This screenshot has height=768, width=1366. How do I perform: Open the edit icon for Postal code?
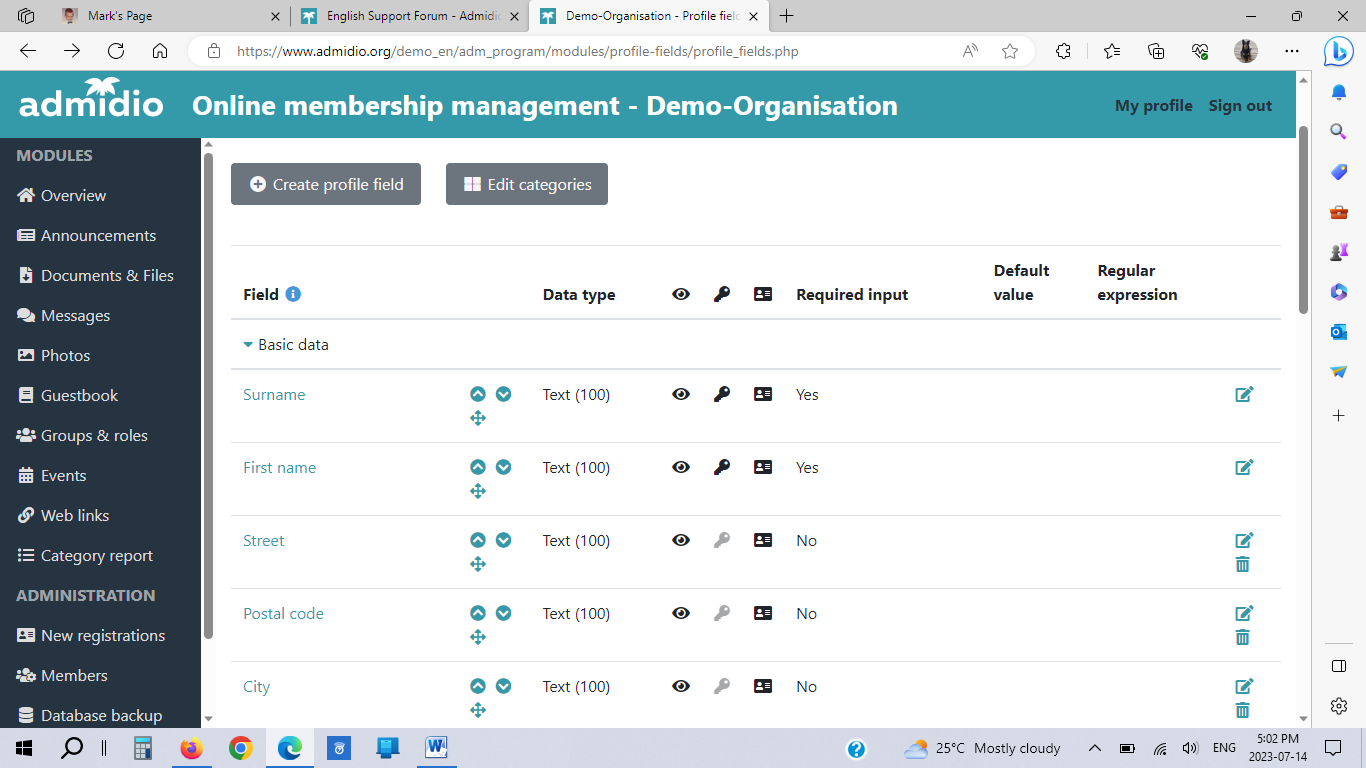(x=1244, y=613)
